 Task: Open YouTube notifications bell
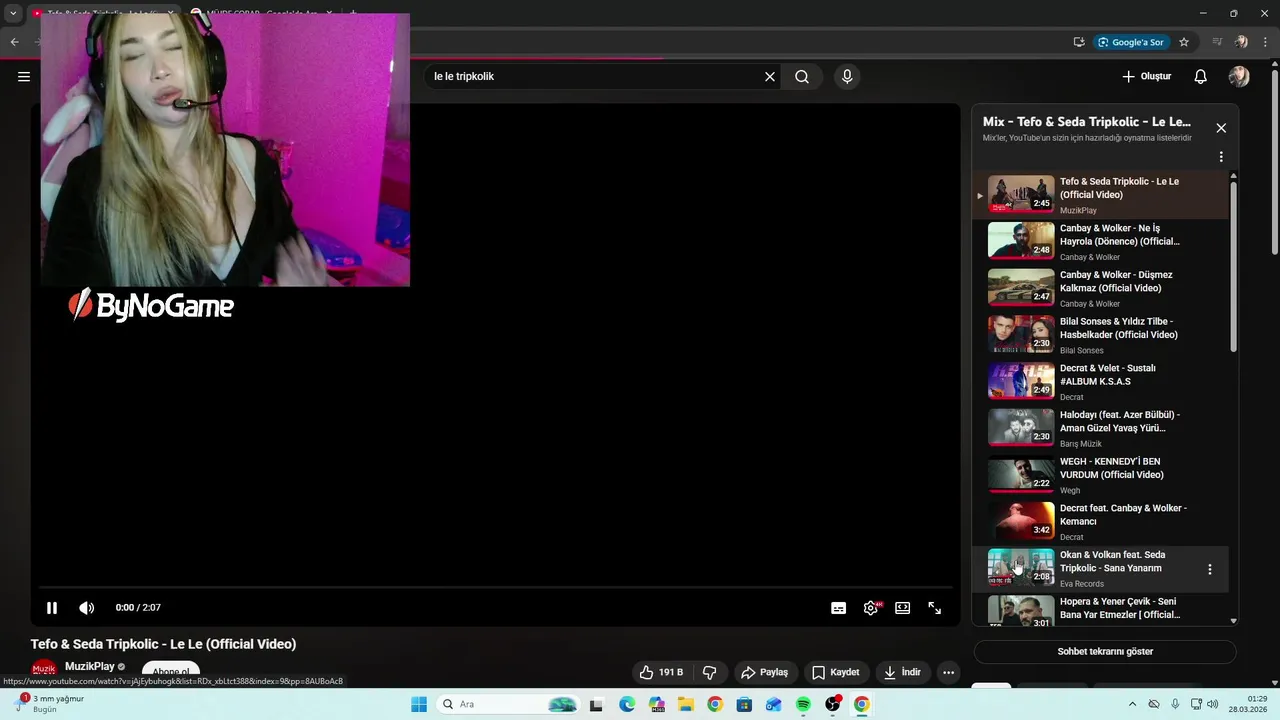tap(1201, 76)
